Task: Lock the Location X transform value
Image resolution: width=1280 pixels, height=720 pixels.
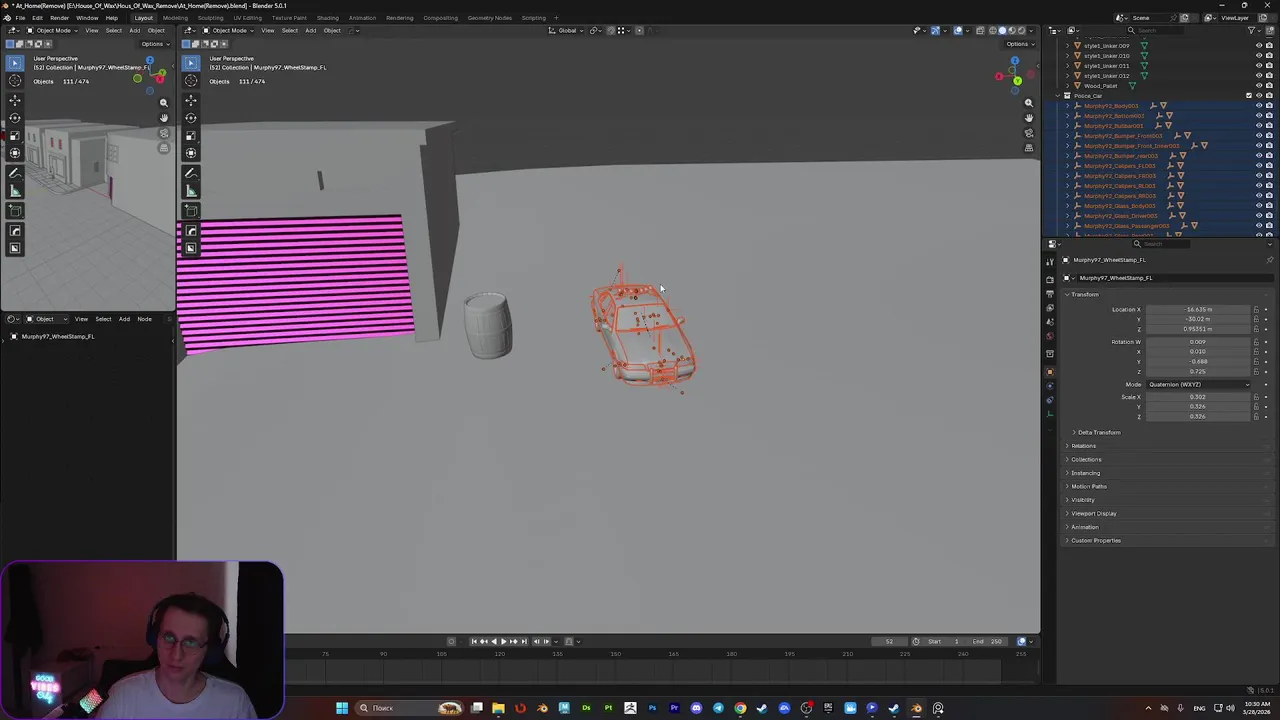Action: click(1257, 310)
